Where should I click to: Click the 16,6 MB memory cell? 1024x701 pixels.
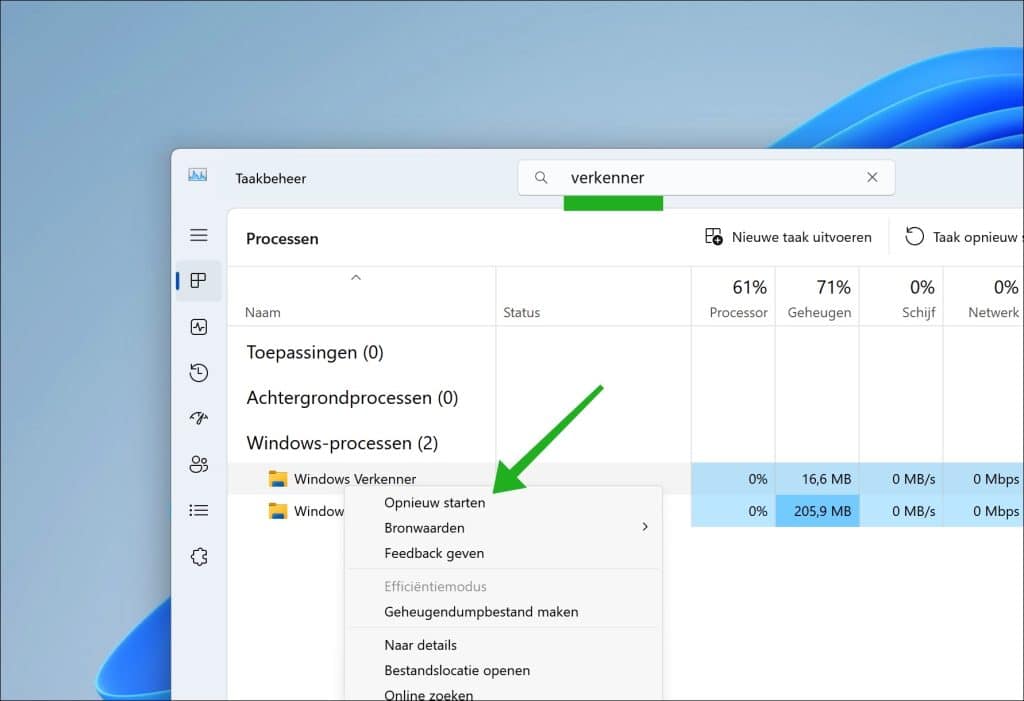point(818,479)
